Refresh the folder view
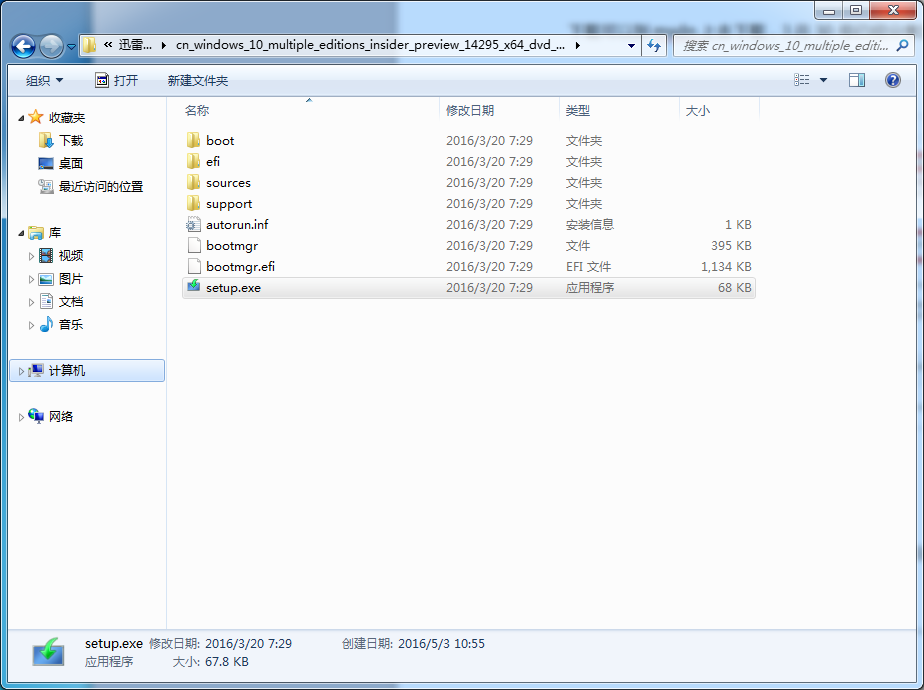The image size is (924, 690). [654, 45]
